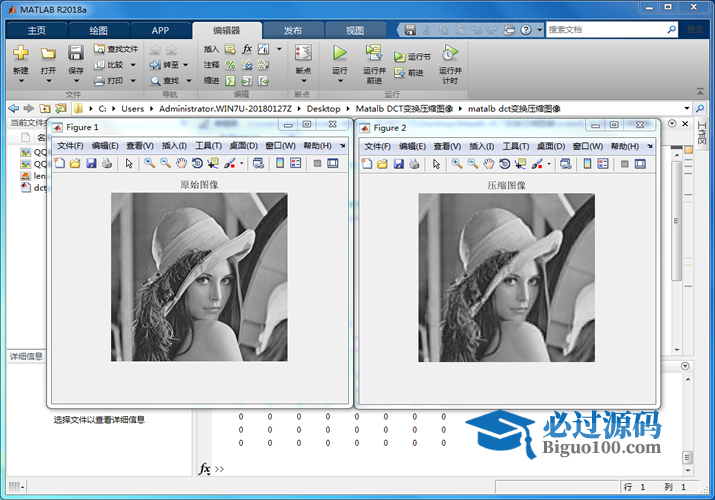Open the Breakpoints (断点) icon
The image size is (715, 500).
[303, 53]
